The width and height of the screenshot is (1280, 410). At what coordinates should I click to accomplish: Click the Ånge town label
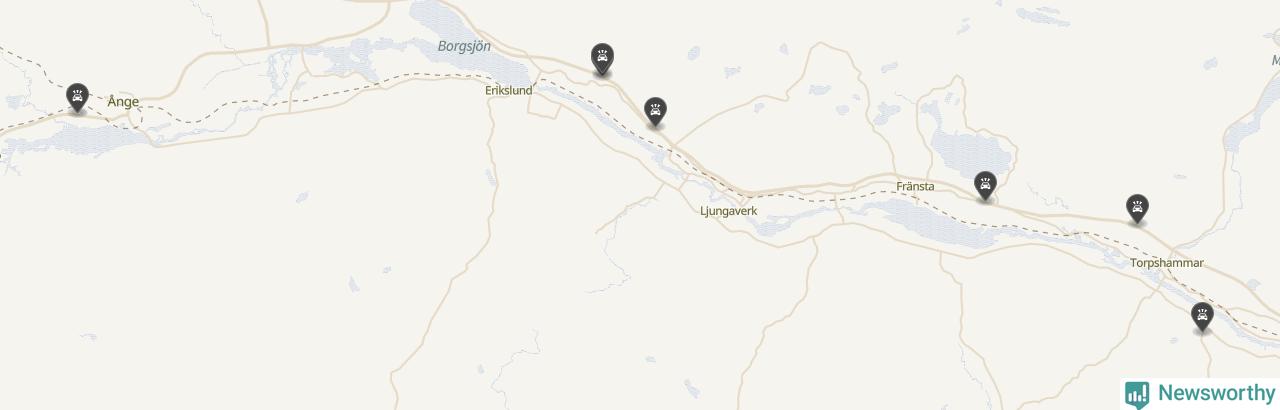coord(123,101)
